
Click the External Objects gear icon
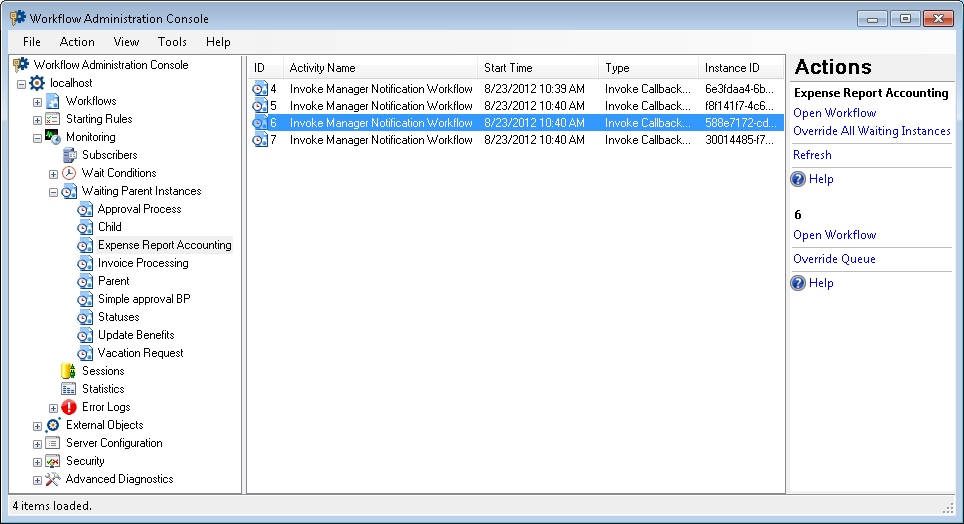pos(53,425)
